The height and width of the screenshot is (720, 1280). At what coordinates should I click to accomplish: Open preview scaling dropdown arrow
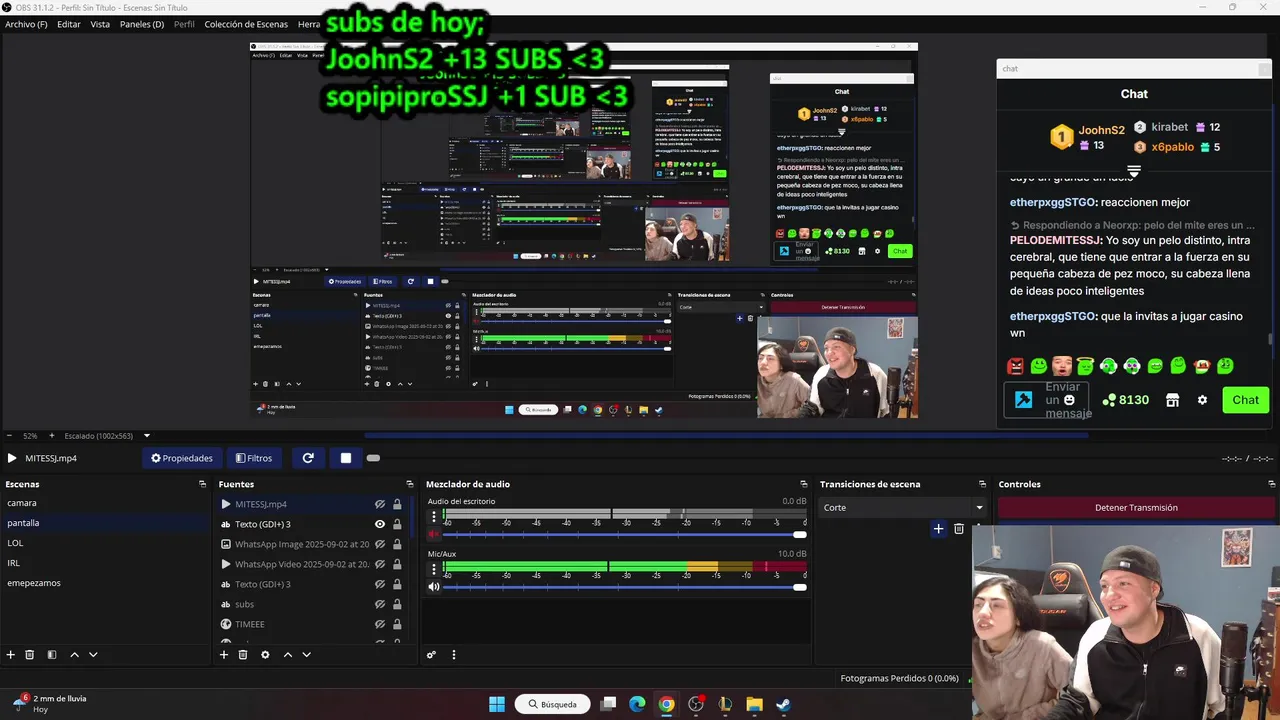(x=147, y=436)
